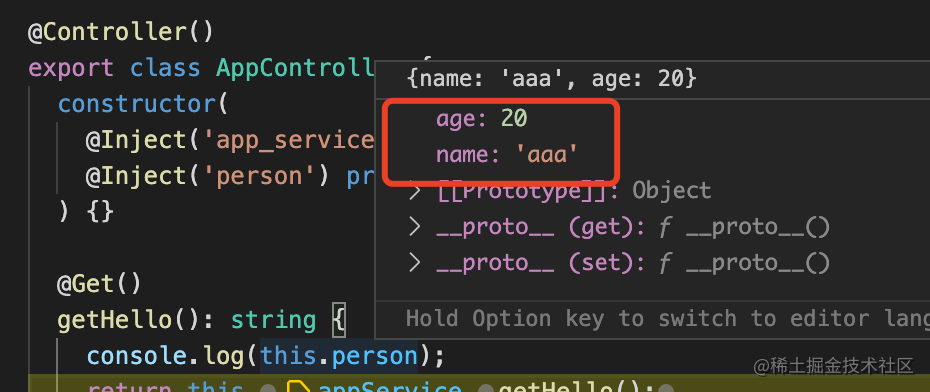The width and height of the screenshot is (930, 392).
Task: Click the highlighted this.person expression
Action: [x=339, y=356]
